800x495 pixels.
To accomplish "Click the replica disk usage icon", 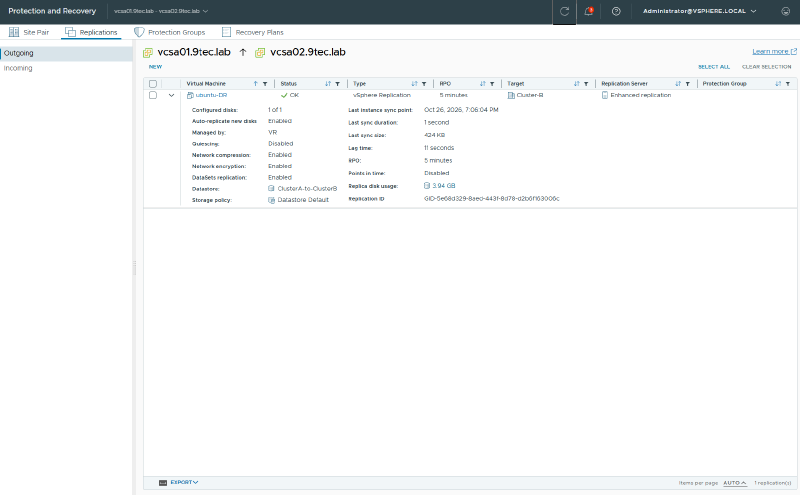I will click(x=427, y=186).
